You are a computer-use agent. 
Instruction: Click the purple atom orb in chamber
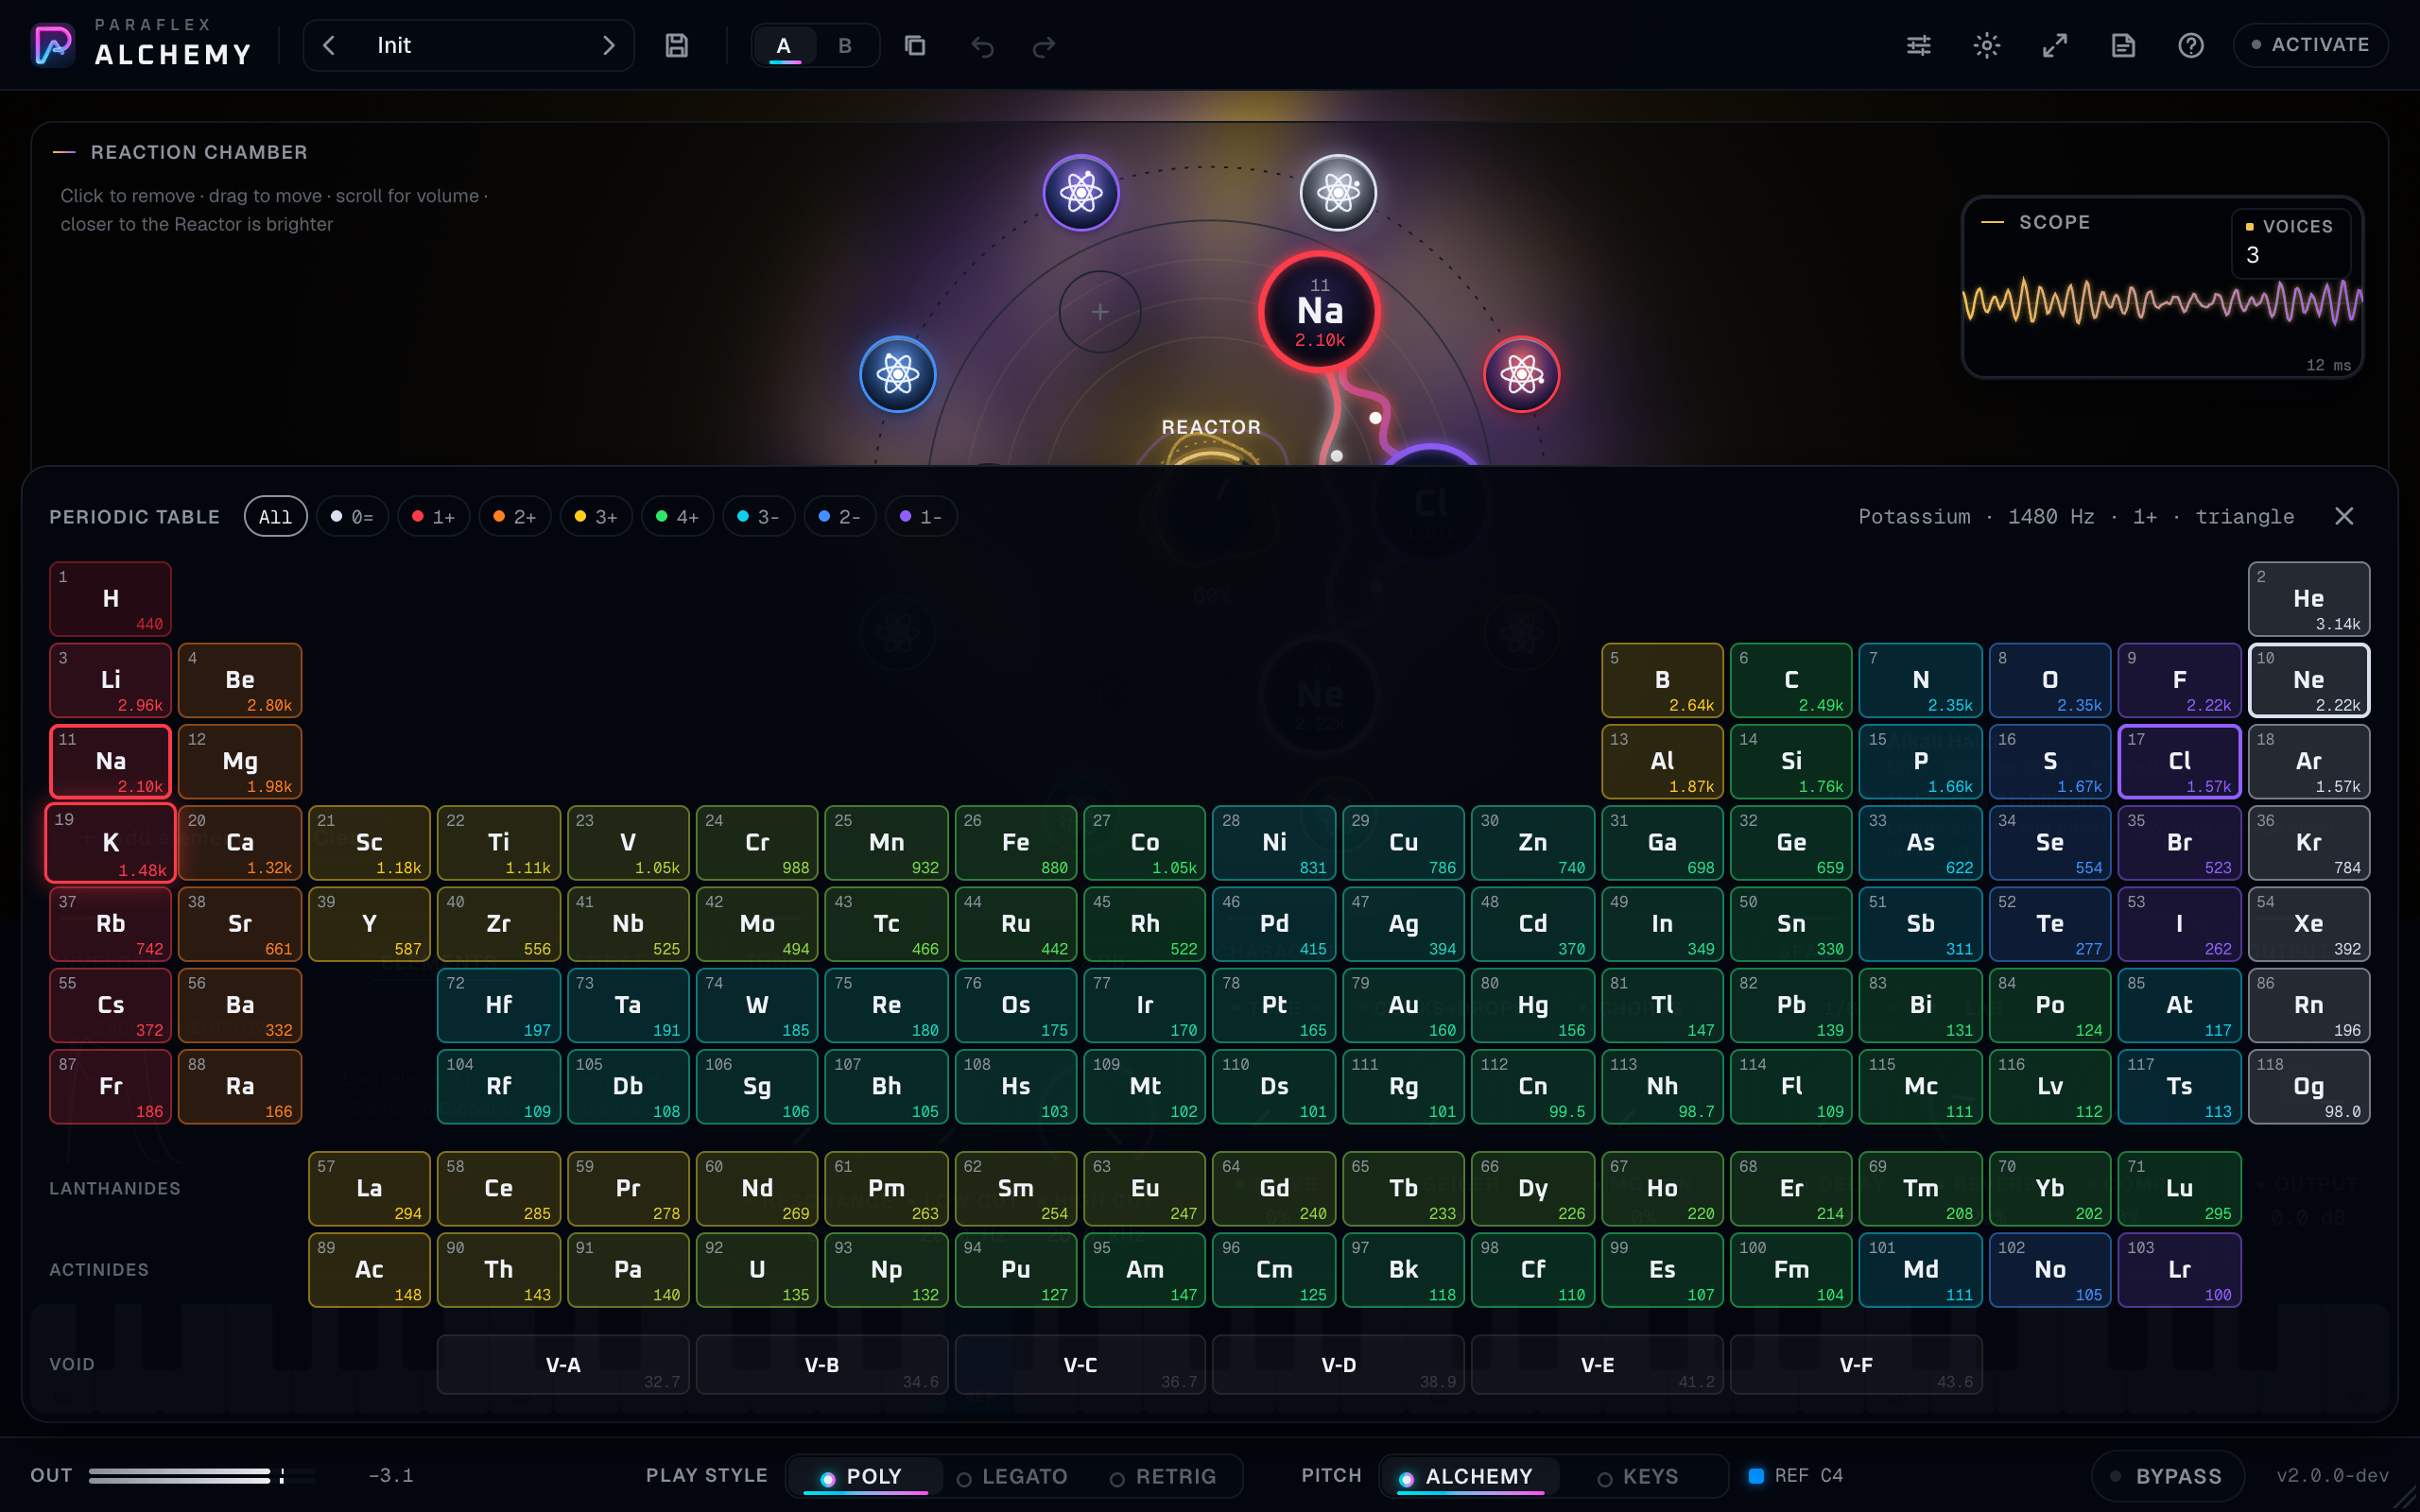[1081, 192]
